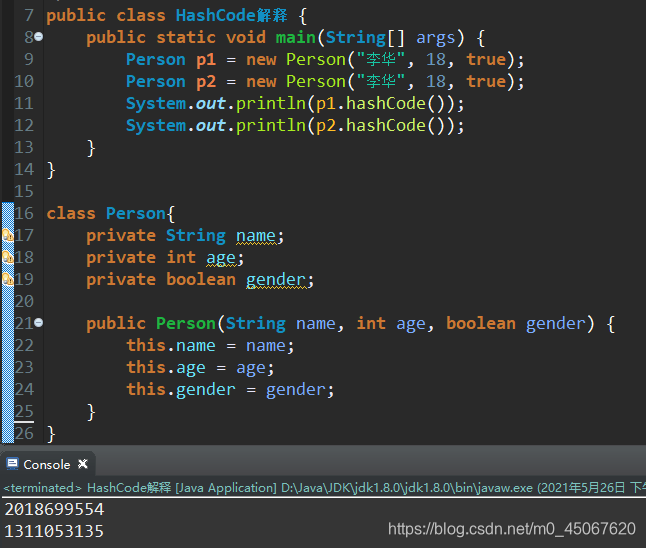Click the underlined field age on line 18
The height and width of the screenshot is (548, 646).
point(221,258)
